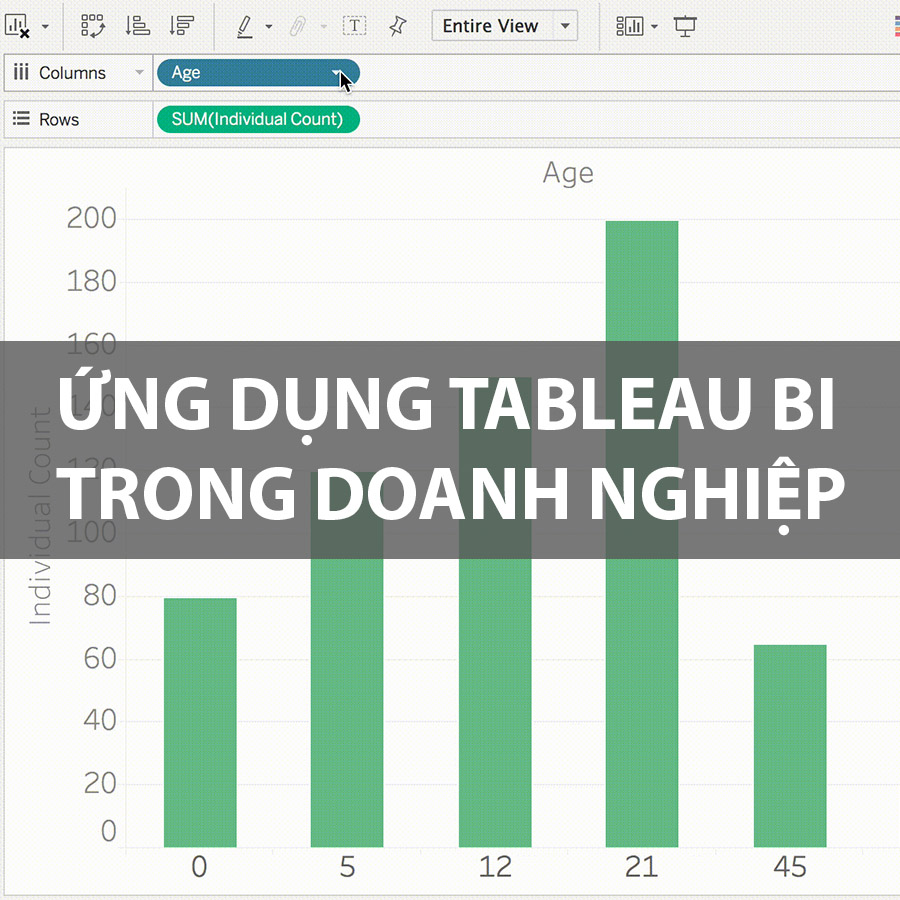The width and height of the screenshot is (900, 900).
Task: Click the y-axis value 80
Action: click(x=100, y=596)
